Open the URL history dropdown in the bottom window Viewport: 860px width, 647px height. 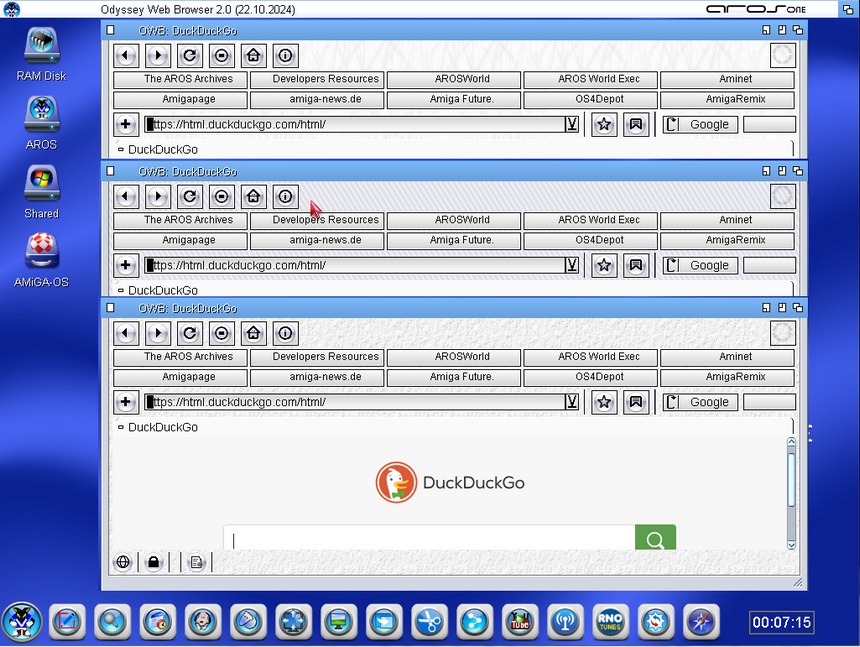[572, 402]
